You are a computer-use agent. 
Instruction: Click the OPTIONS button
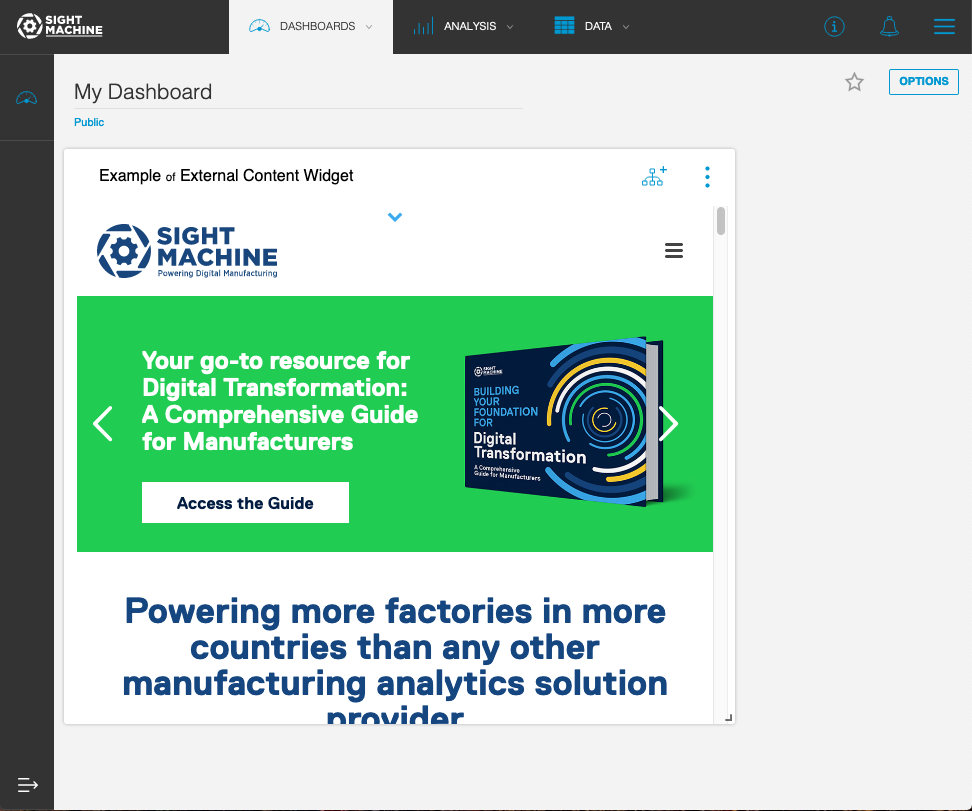tap(924, 82)
